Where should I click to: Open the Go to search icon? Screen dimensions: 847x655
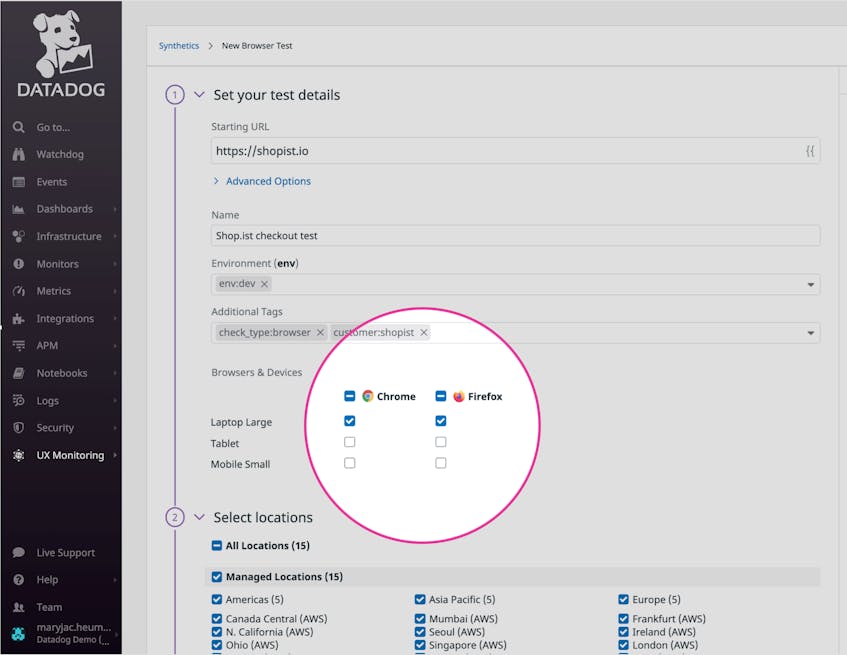coord(18,127)
